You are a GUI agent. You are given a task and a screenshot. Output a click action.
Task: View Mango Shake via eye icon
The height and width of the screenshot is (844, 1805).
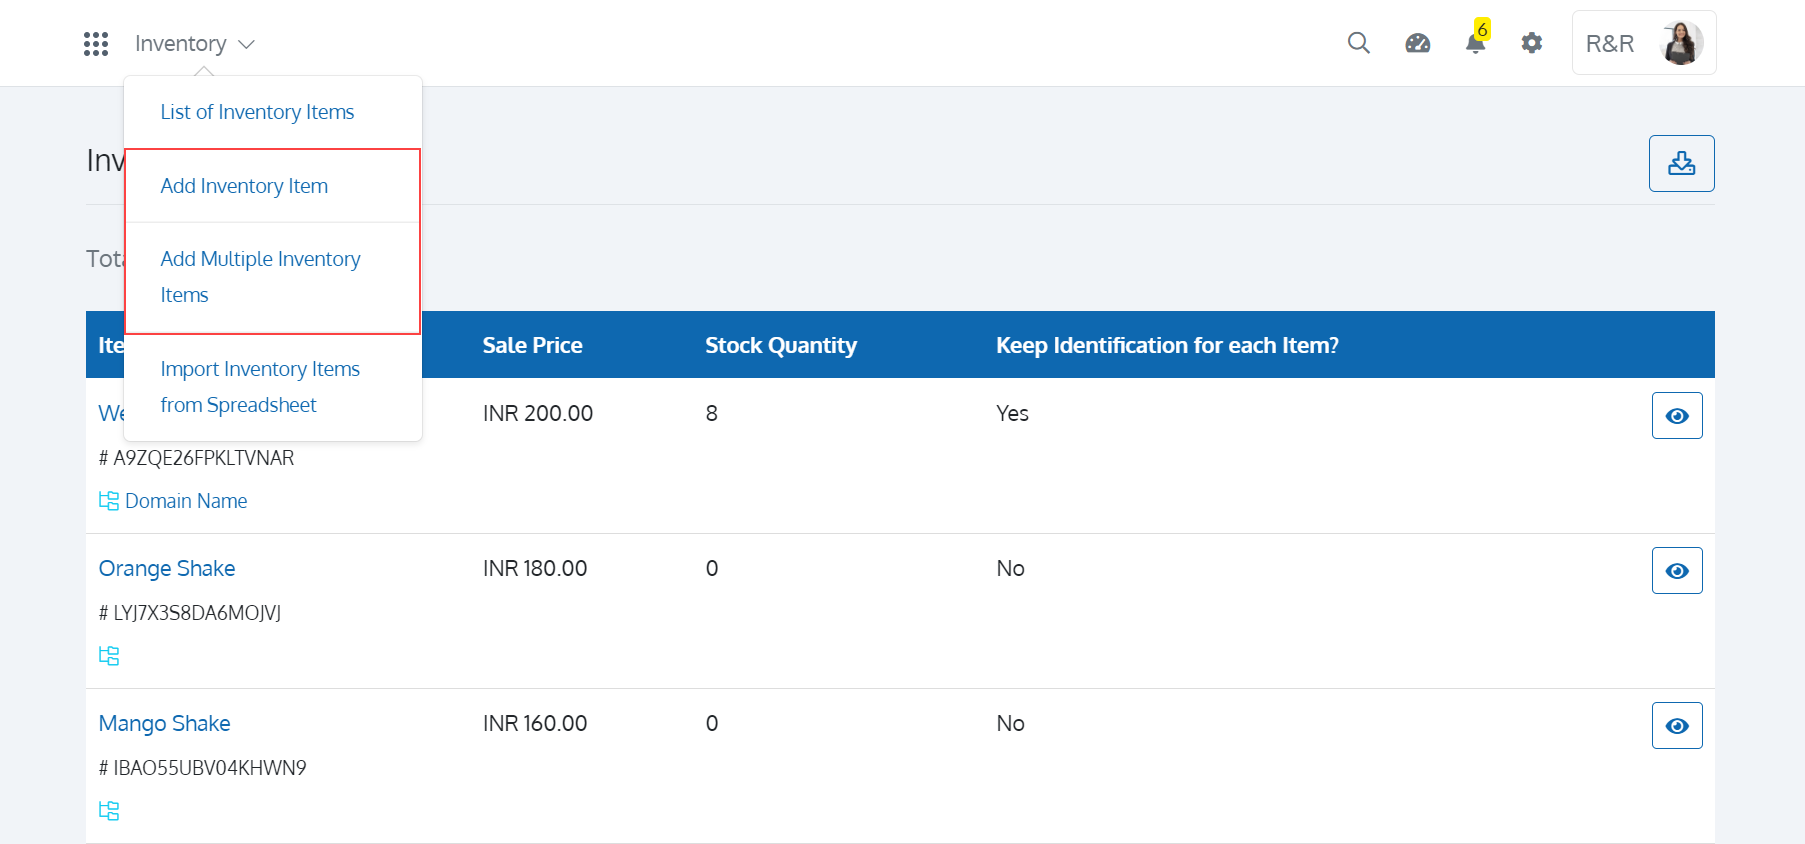pyautogui.click(x=1677, y=725)
